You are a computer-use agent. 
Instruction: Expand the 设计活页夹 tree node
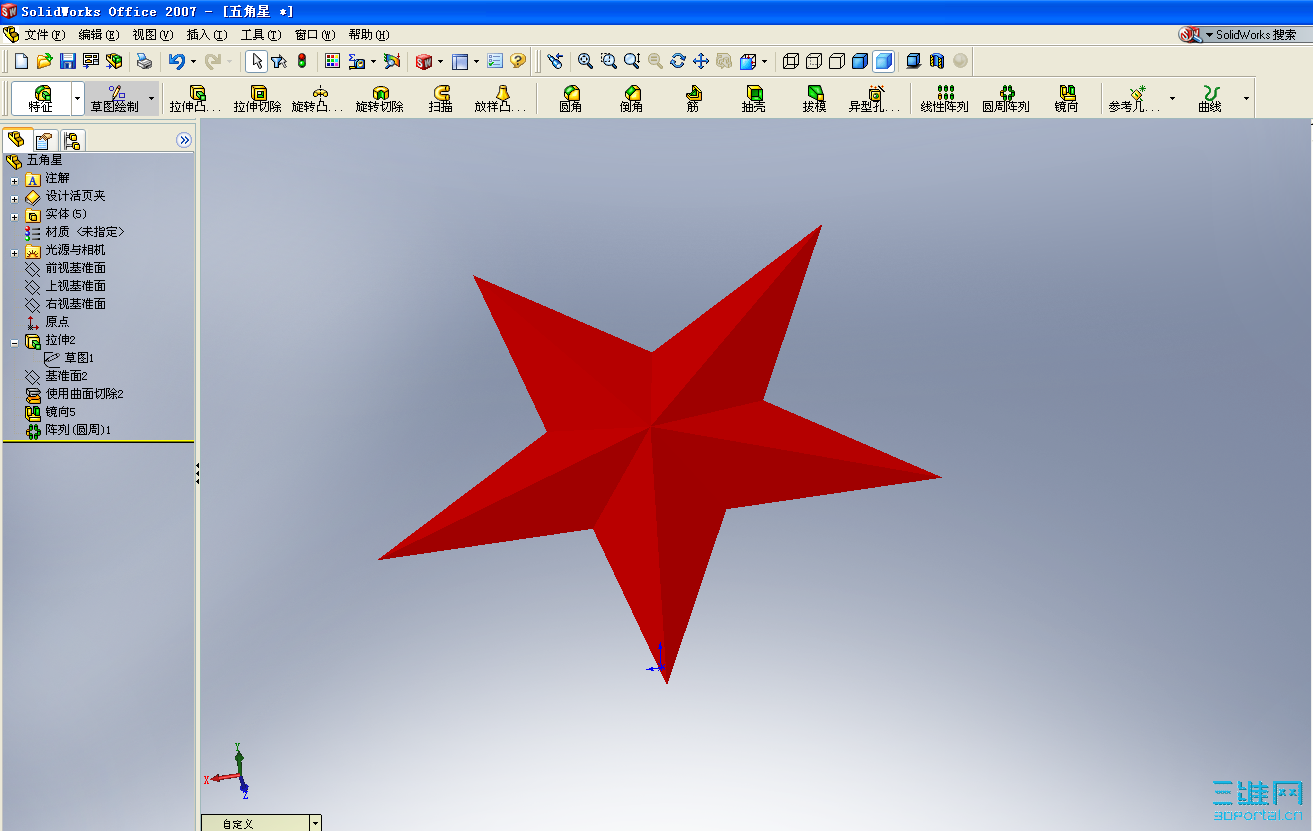click(14, 199)
